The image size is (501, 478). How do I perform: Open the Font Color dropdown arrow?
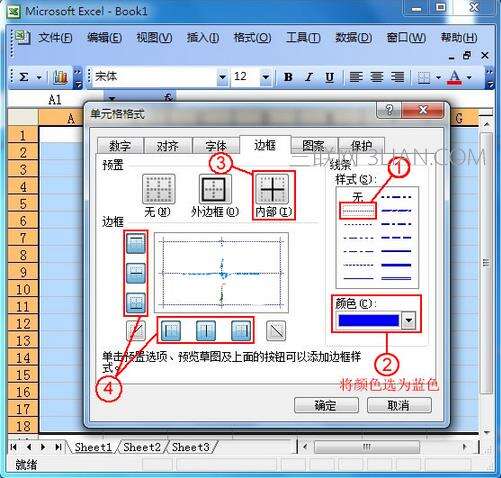(469, 78)
